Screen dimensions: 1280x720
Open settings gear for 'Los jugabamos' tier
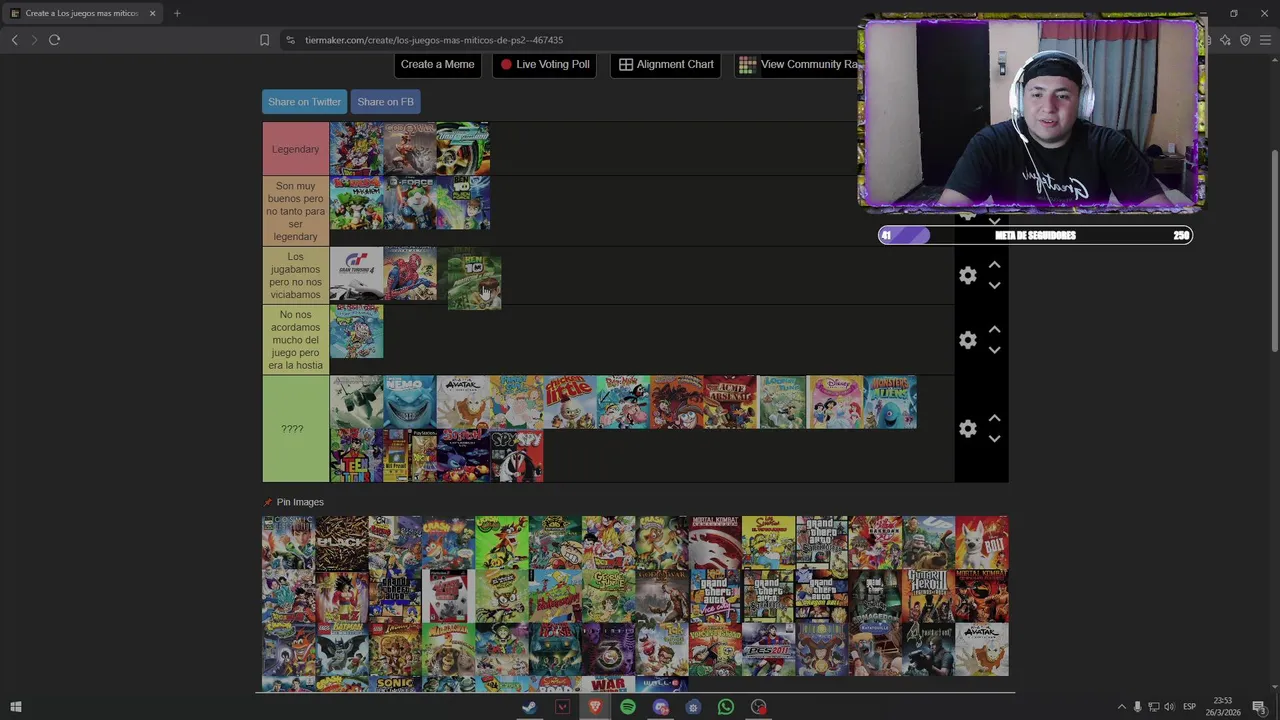coord(967,275)
